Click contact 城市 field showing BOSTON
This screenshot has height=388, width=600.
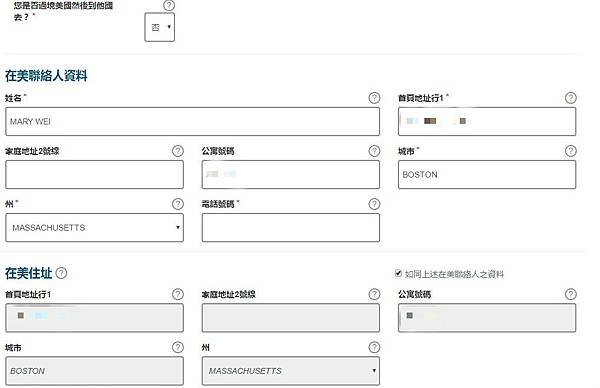487,174
